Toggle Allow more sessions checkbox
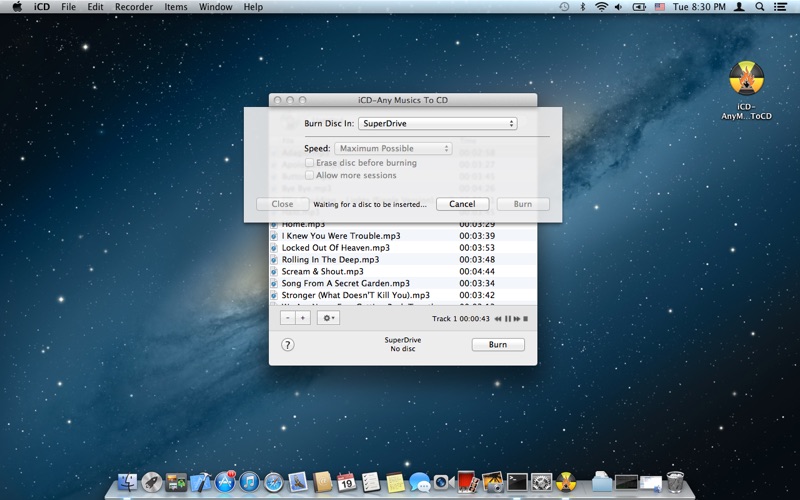The image size is (800, 500). click(309, 175)
